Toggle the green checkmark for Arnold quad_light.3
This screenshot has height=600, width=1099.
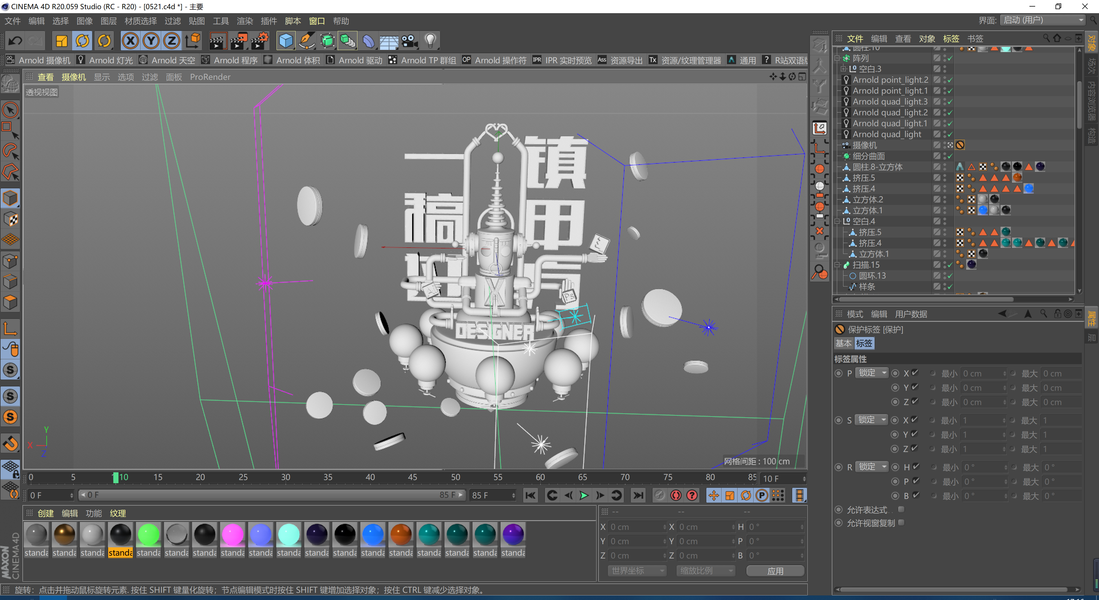pos(948,102)
